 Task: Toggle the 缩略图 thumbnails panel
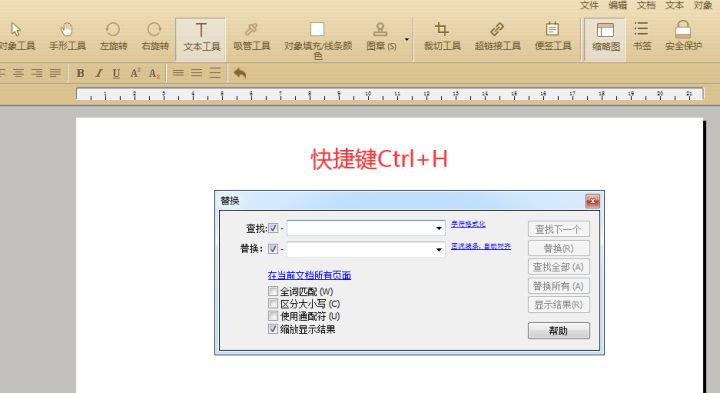pyautogui.click(x=605, y=38)
